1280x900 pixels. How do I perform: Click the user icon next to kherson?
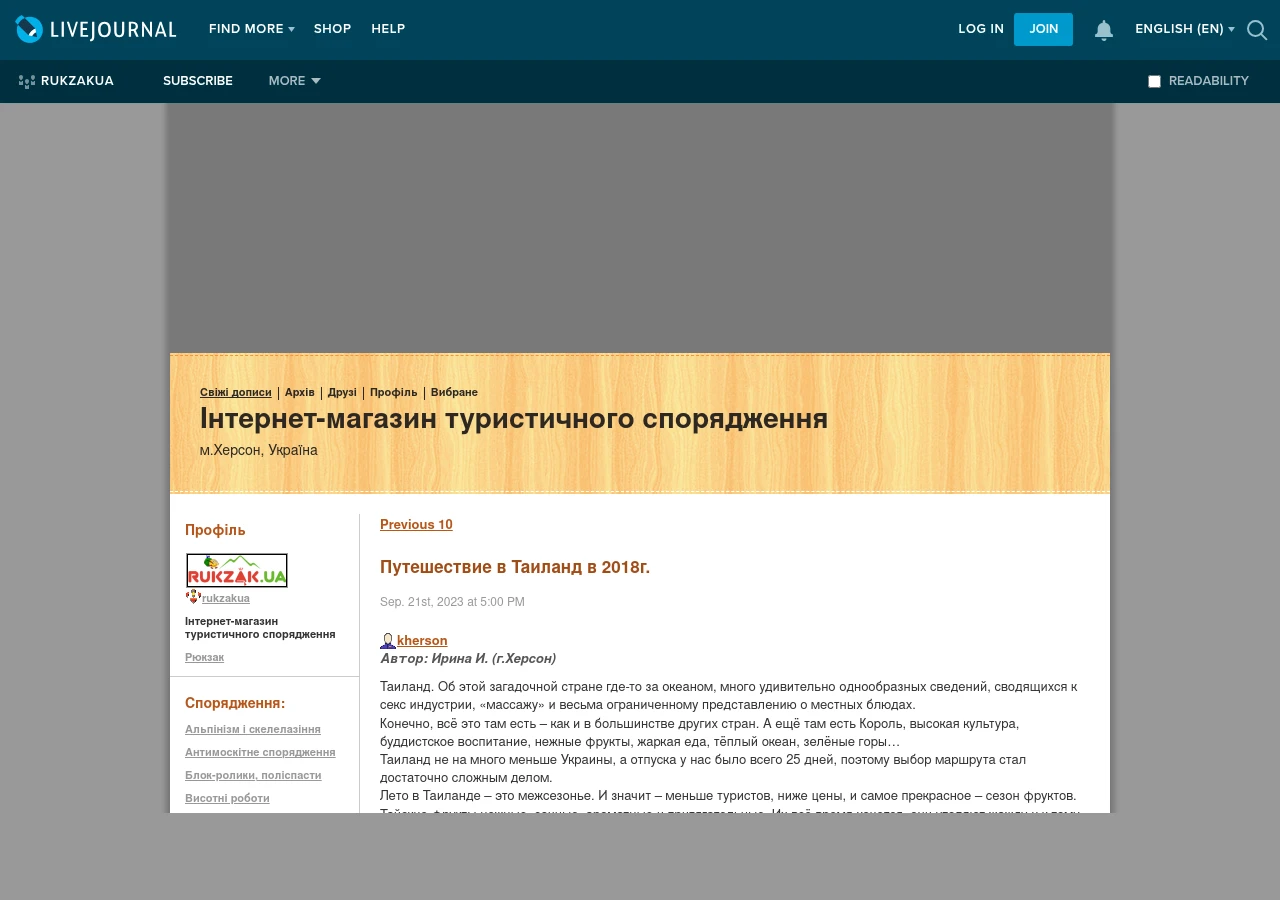[388, 641]
